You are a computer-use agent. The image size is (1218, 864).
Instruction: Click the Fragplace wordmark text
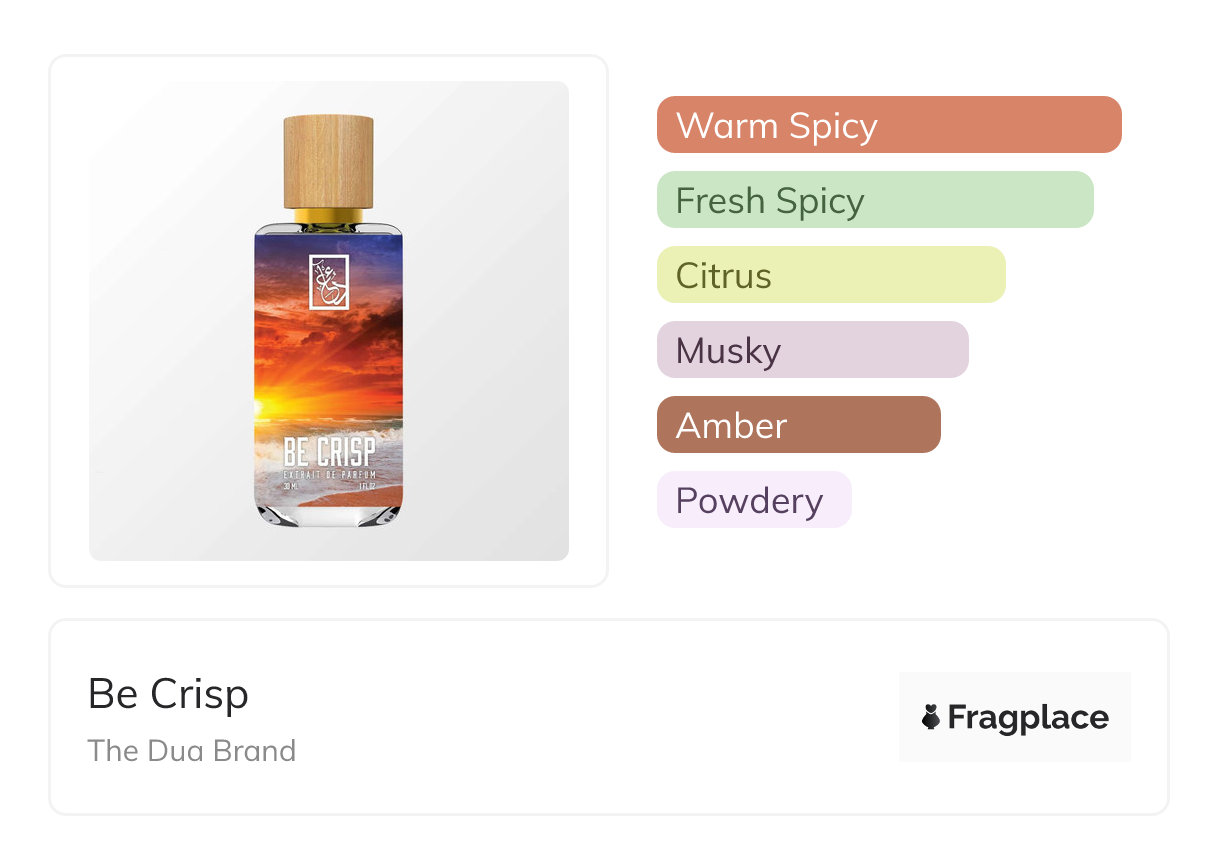(x=1027, y=717)
